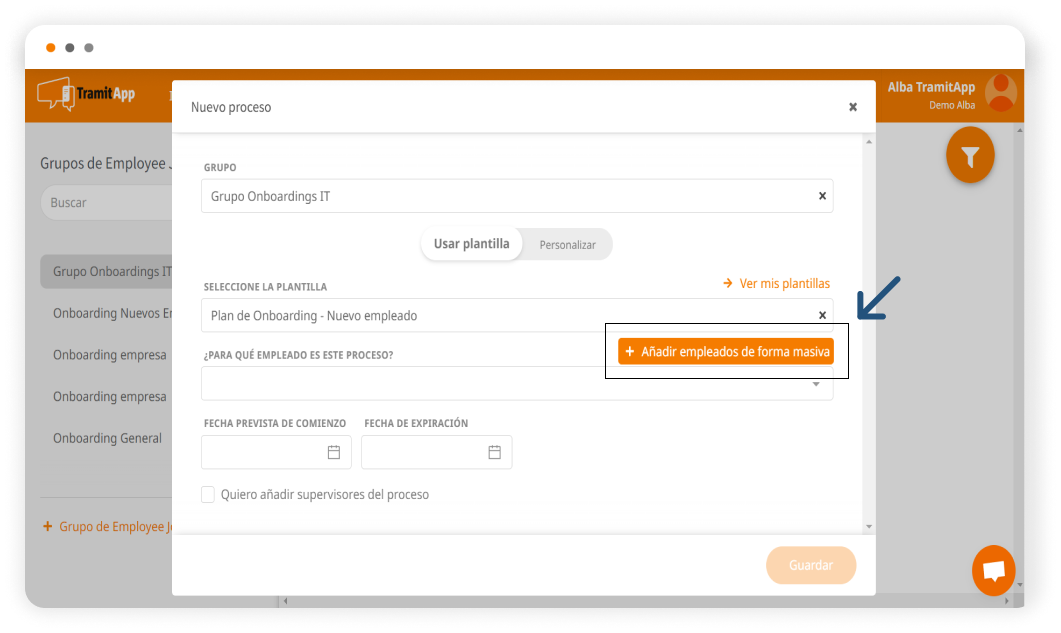Select Onboarding General in the group list
Viewport: 1061px width, 633px height.
coord(107,438)
